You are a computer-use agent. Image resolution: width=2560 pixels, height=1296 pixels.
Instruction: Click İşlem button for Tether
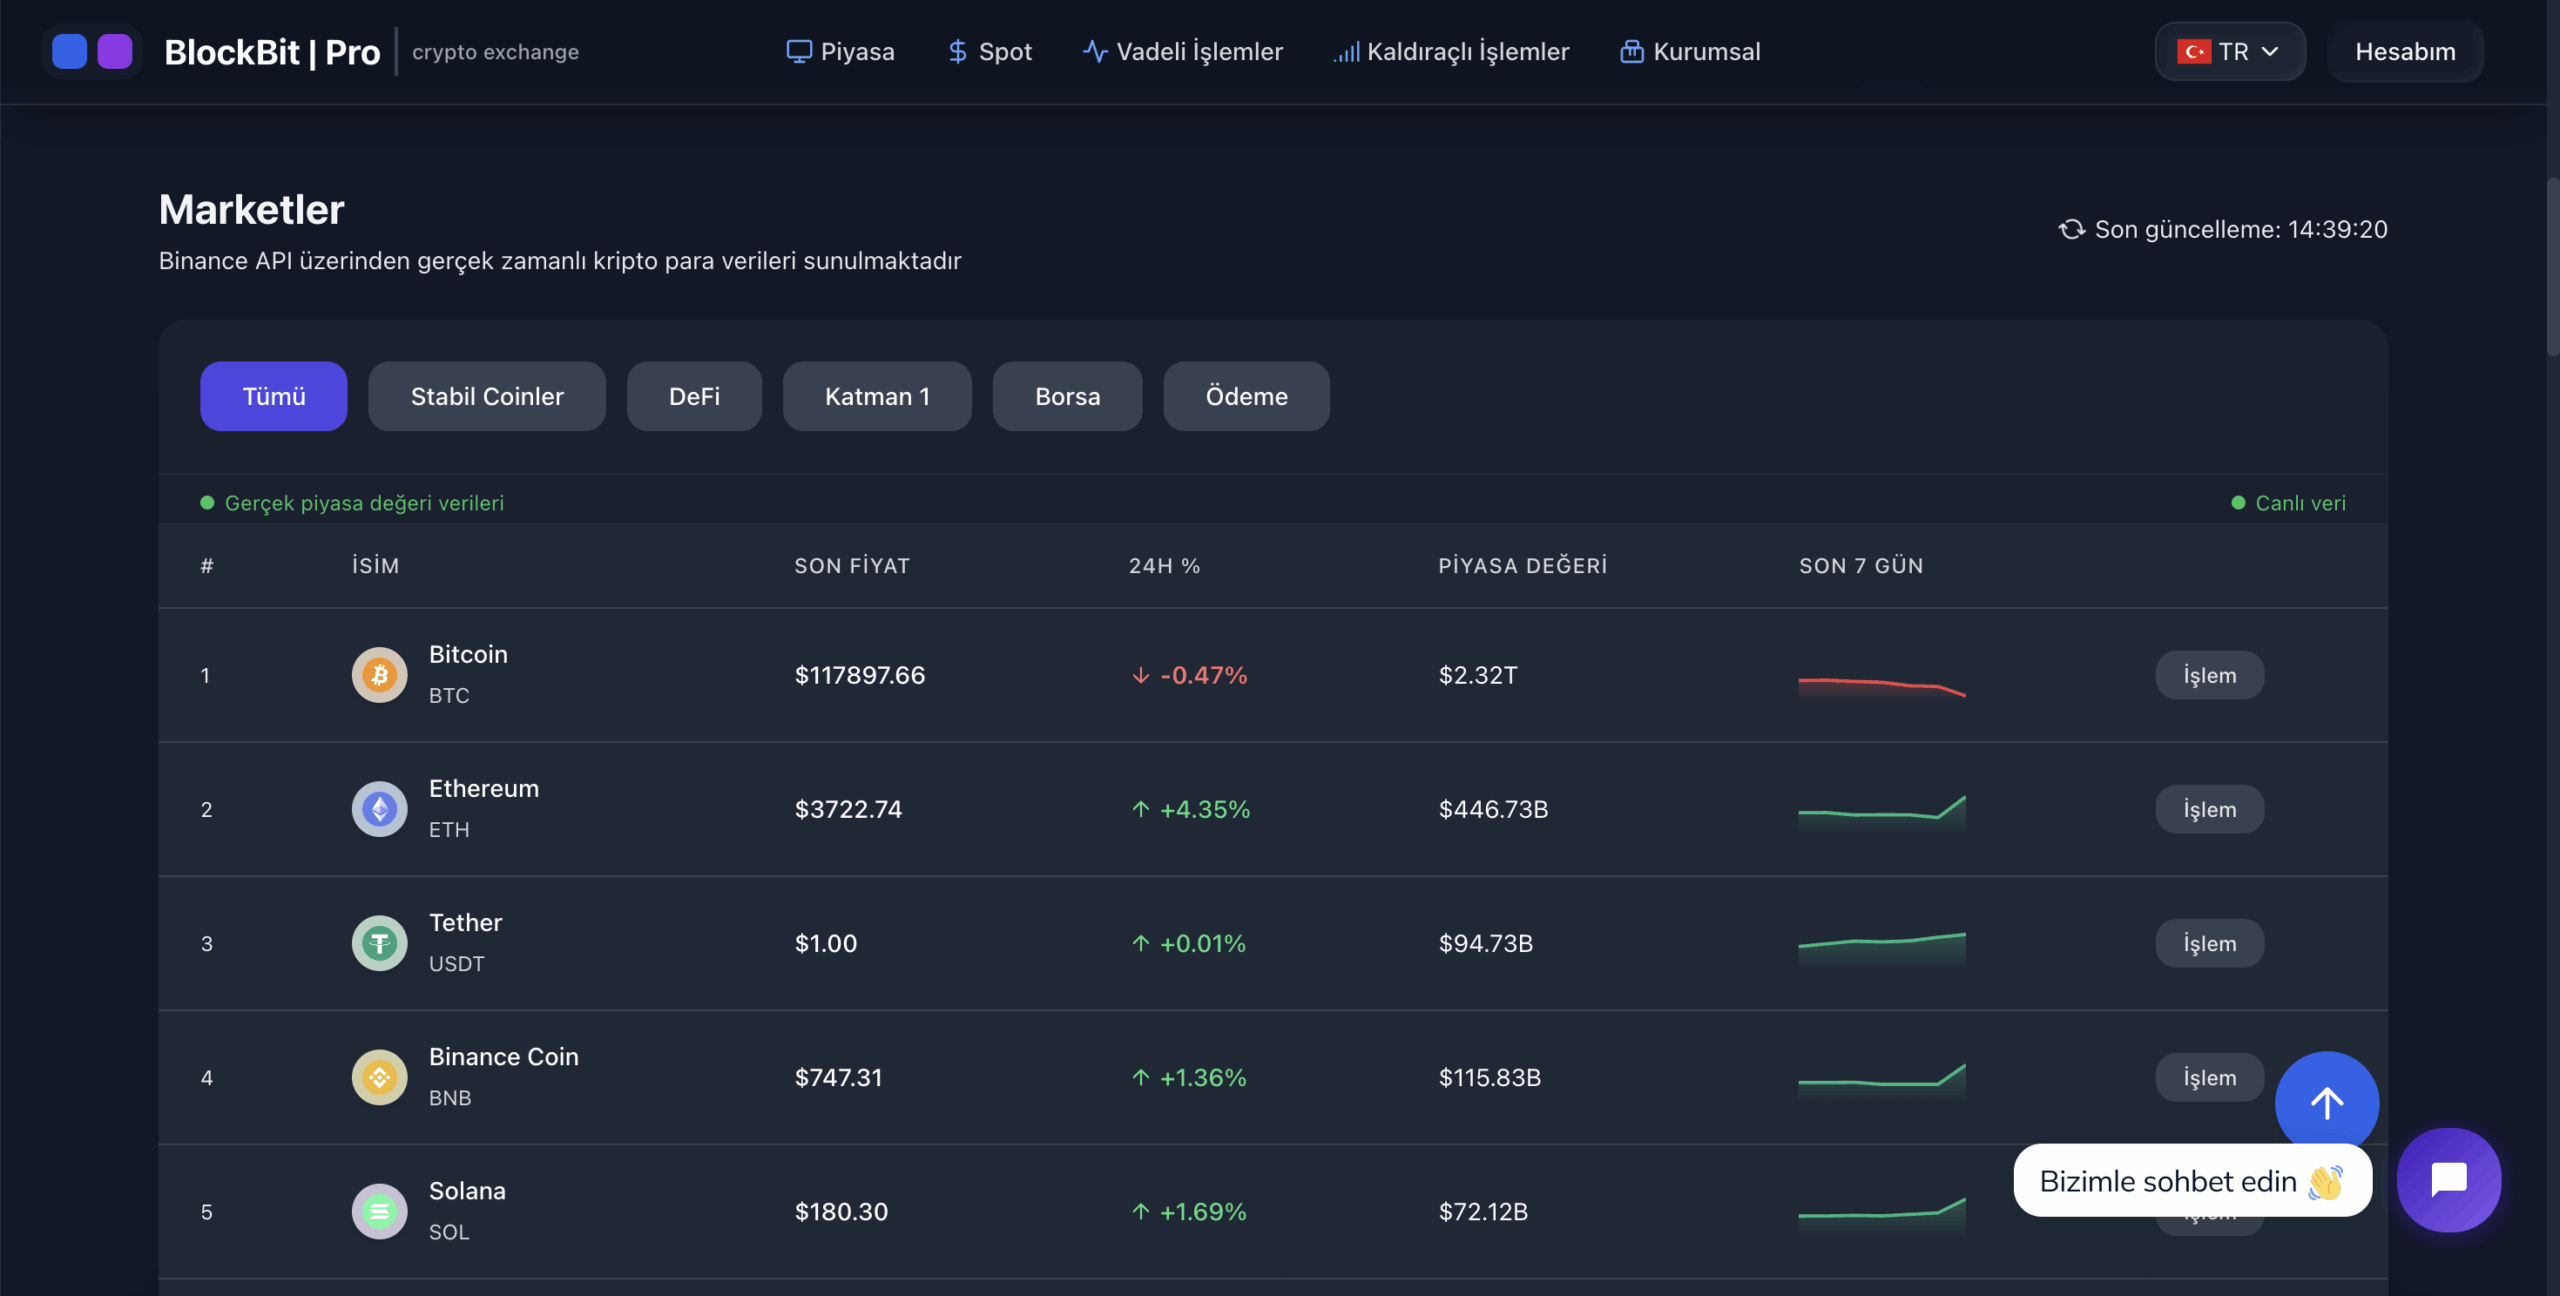click(2209, 943)
